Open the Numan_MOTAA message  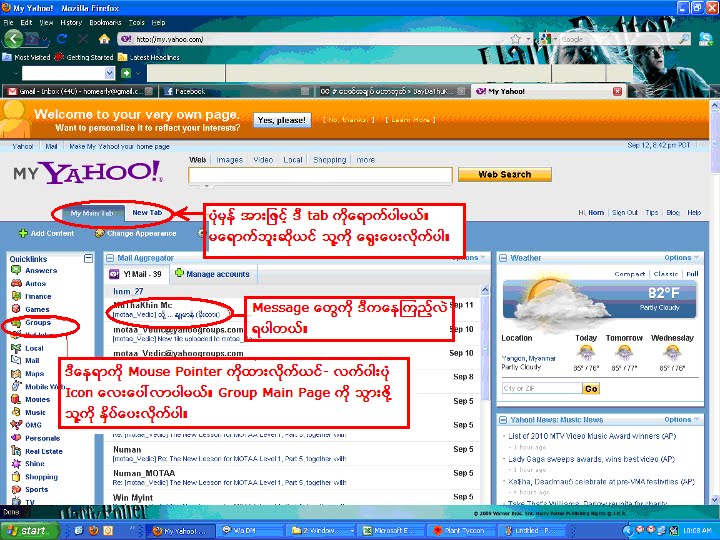[x=291, y=478]
